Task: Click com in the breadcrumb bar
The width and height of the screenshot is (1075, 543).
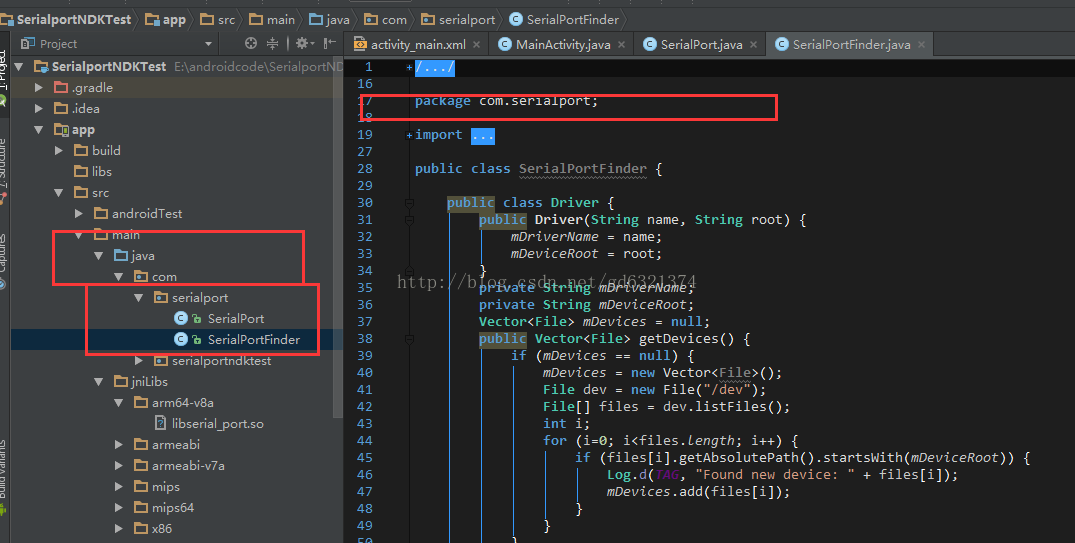Action: pos(386,19)
